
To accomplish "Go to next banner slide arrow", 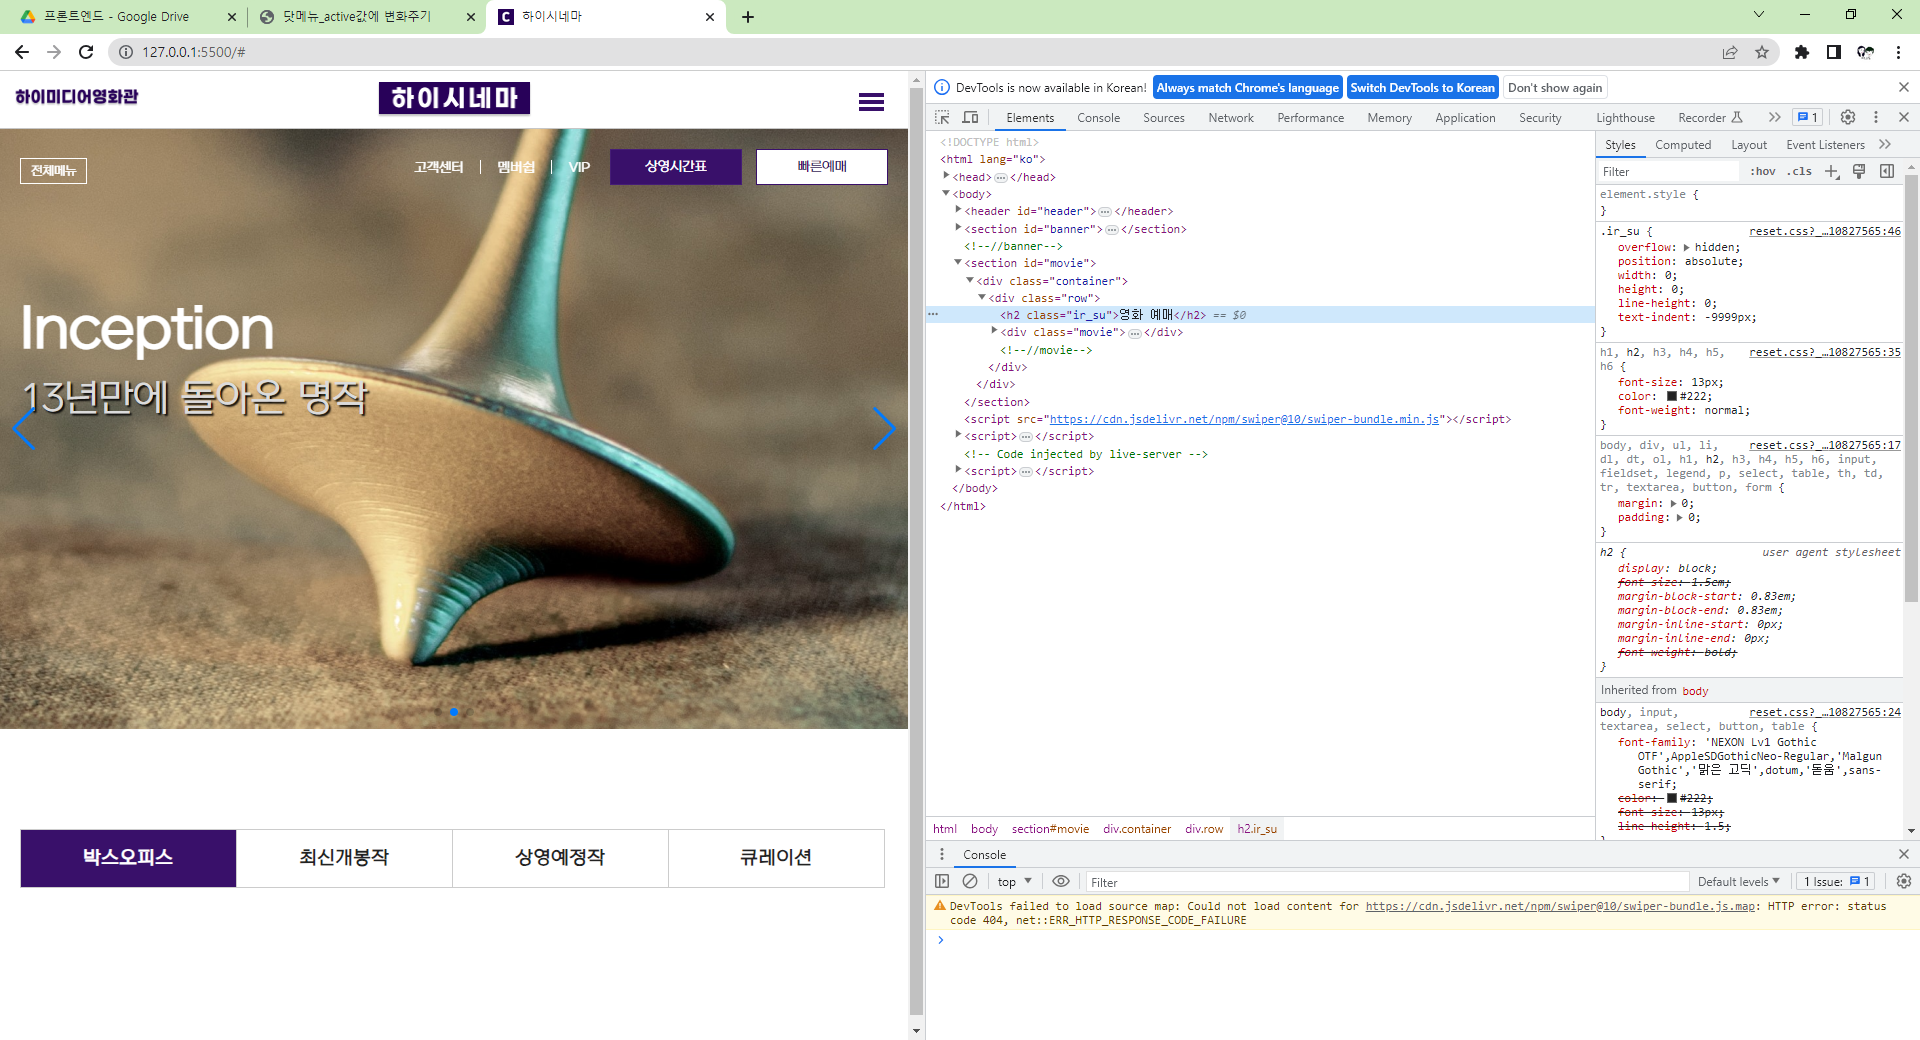I will pos(884,429).
